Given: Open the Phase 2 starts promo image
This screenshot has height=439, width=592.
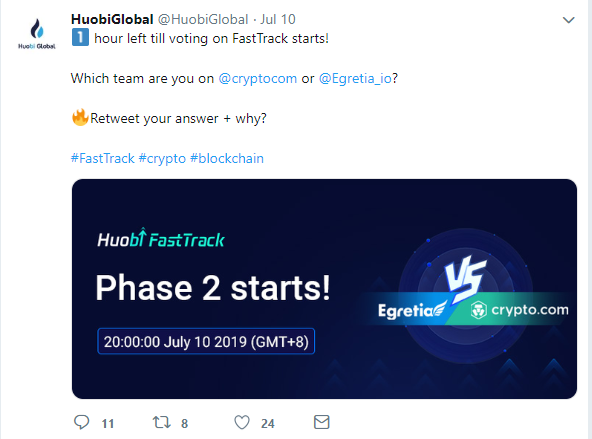Looking at the screenshot, I should (324, 289).
